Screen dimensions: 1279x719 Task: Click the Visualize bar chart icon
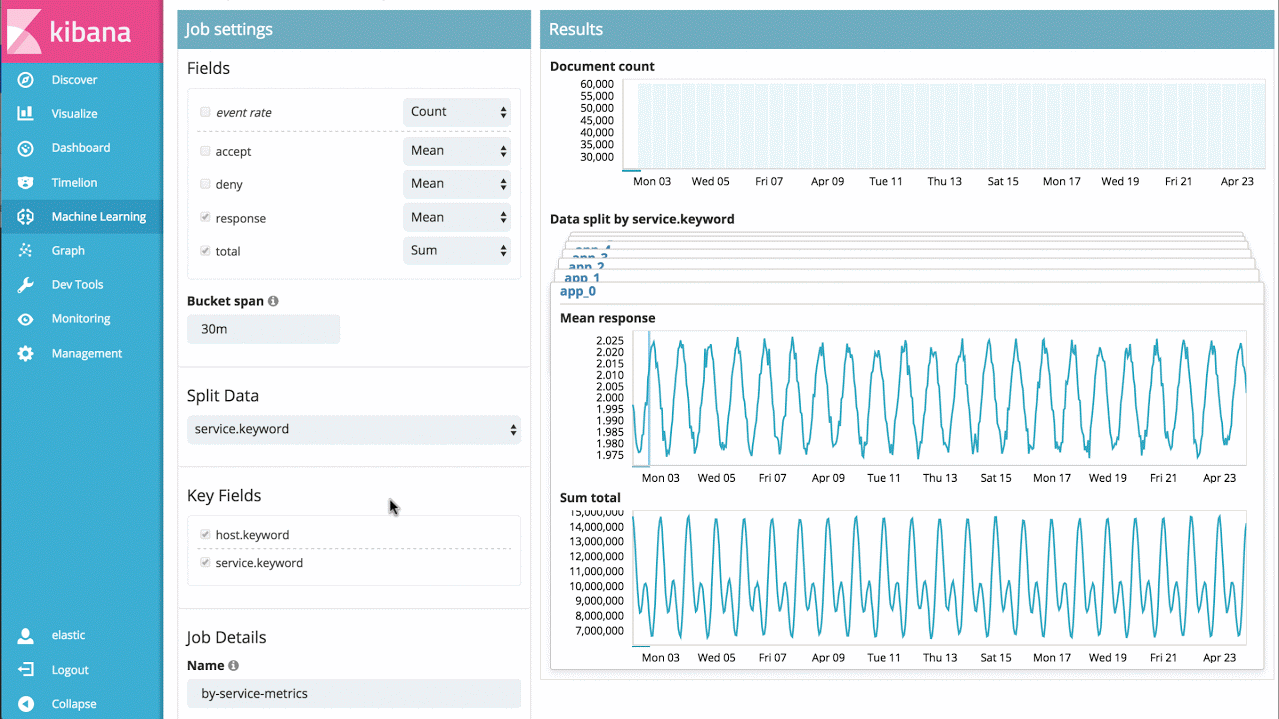(x=26, y=114)
